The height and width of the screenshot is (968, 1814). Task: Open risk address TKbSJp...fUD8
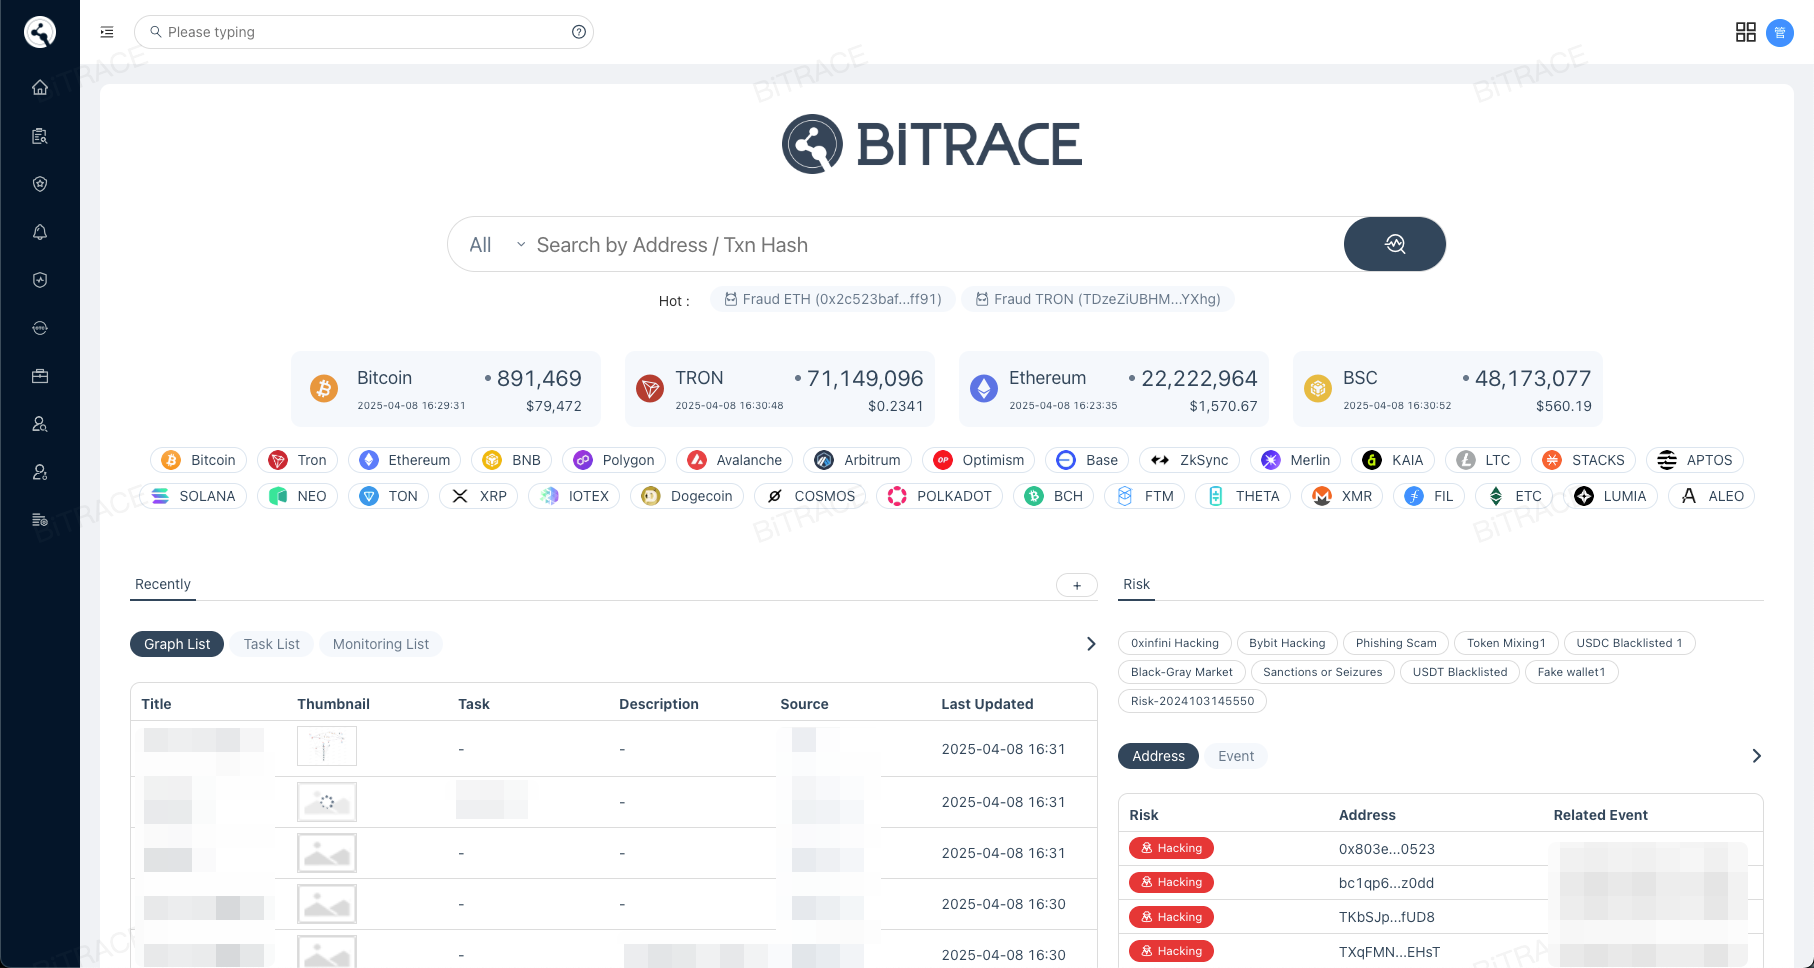click(1386, 917)
